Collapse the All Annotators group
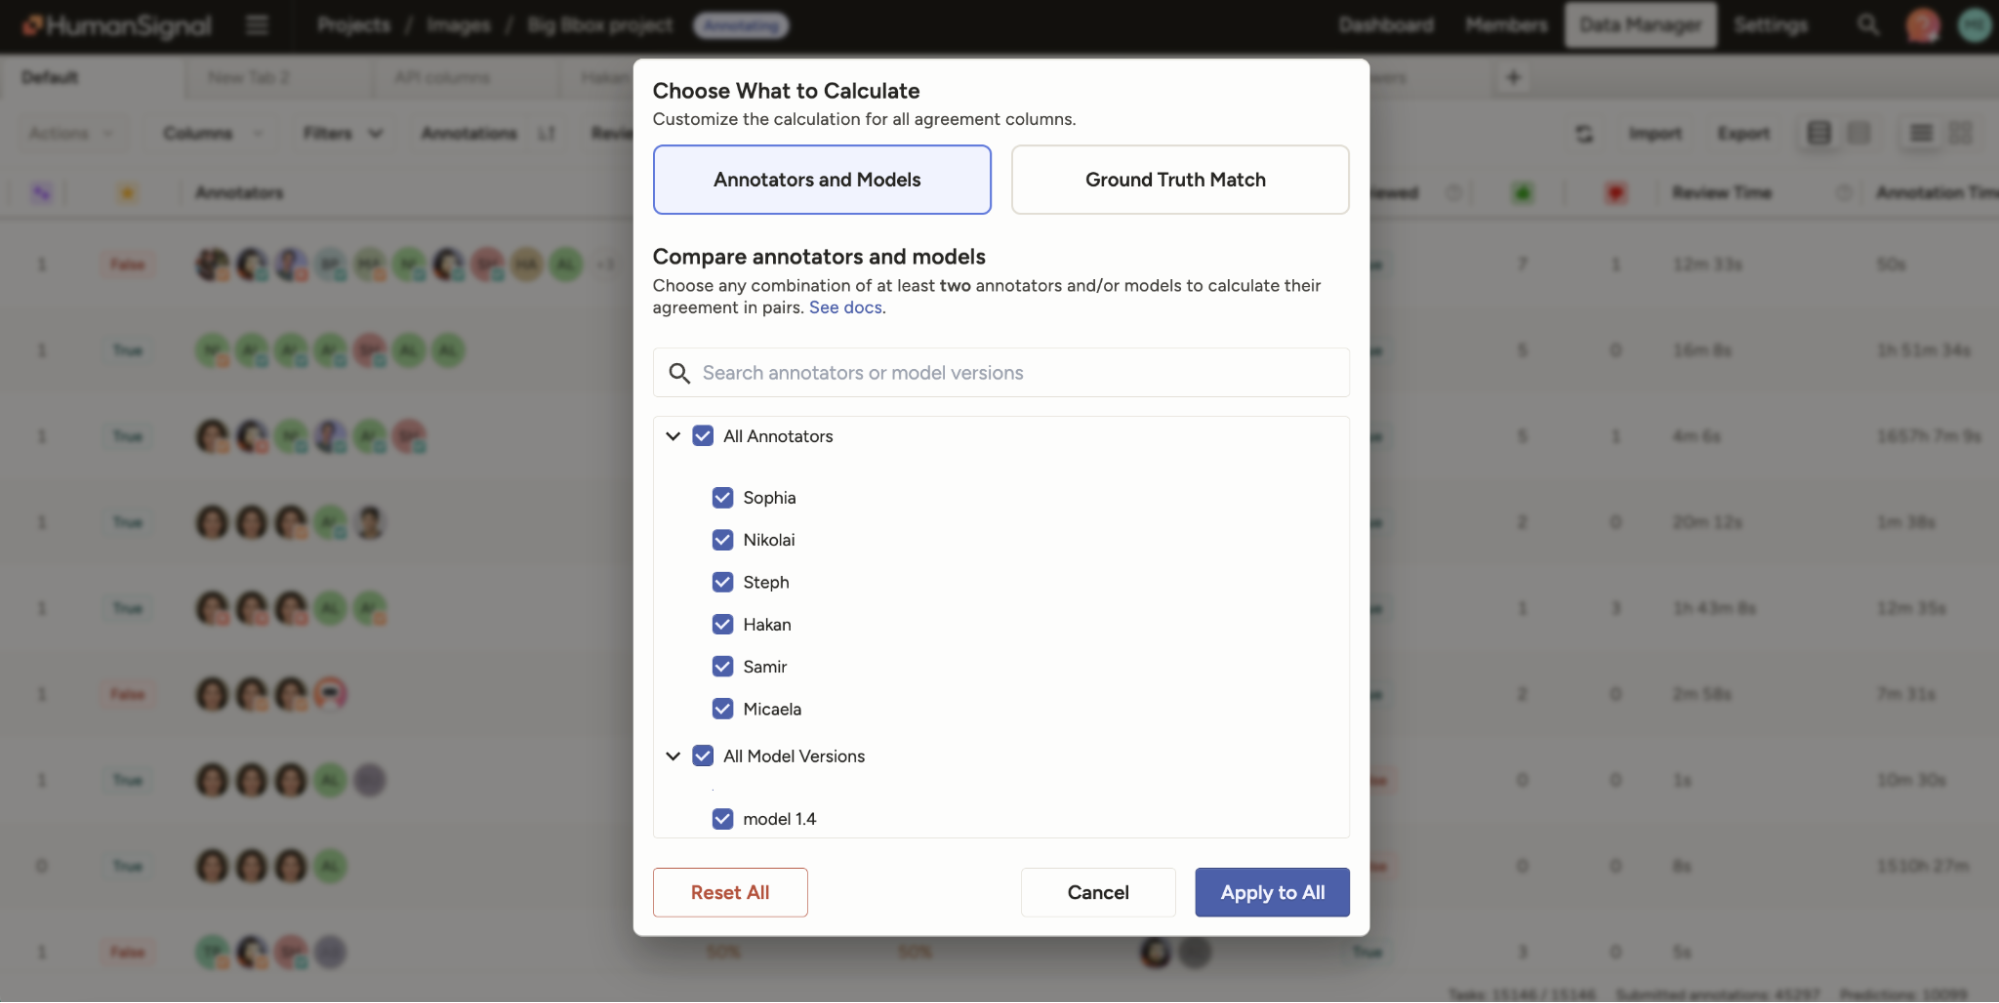 tap(673, 436)
